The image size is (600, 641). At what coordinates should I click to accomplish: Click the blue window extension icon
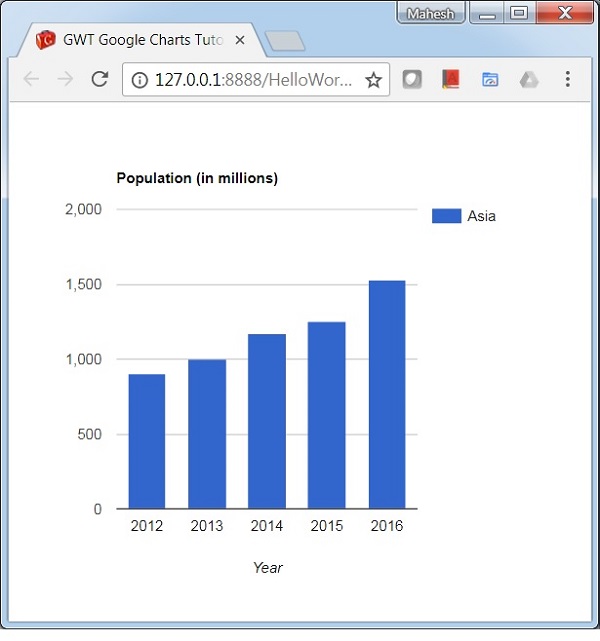click(x=490, y=80)
